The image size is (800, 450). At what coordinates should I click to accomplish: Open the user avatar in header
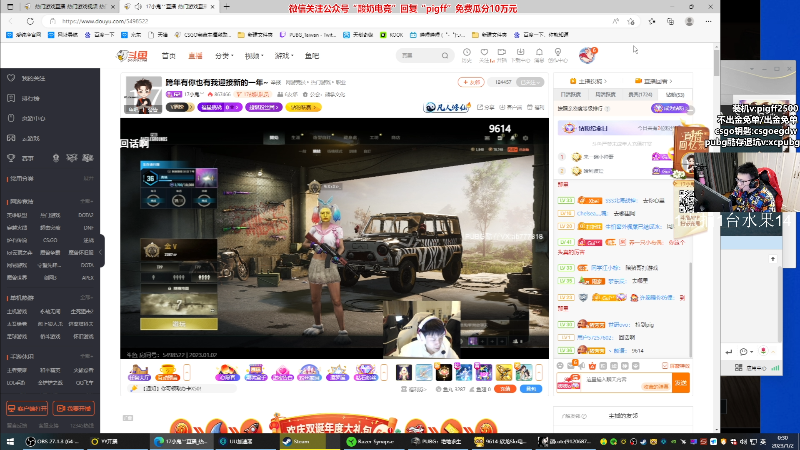tap(587, 55)
